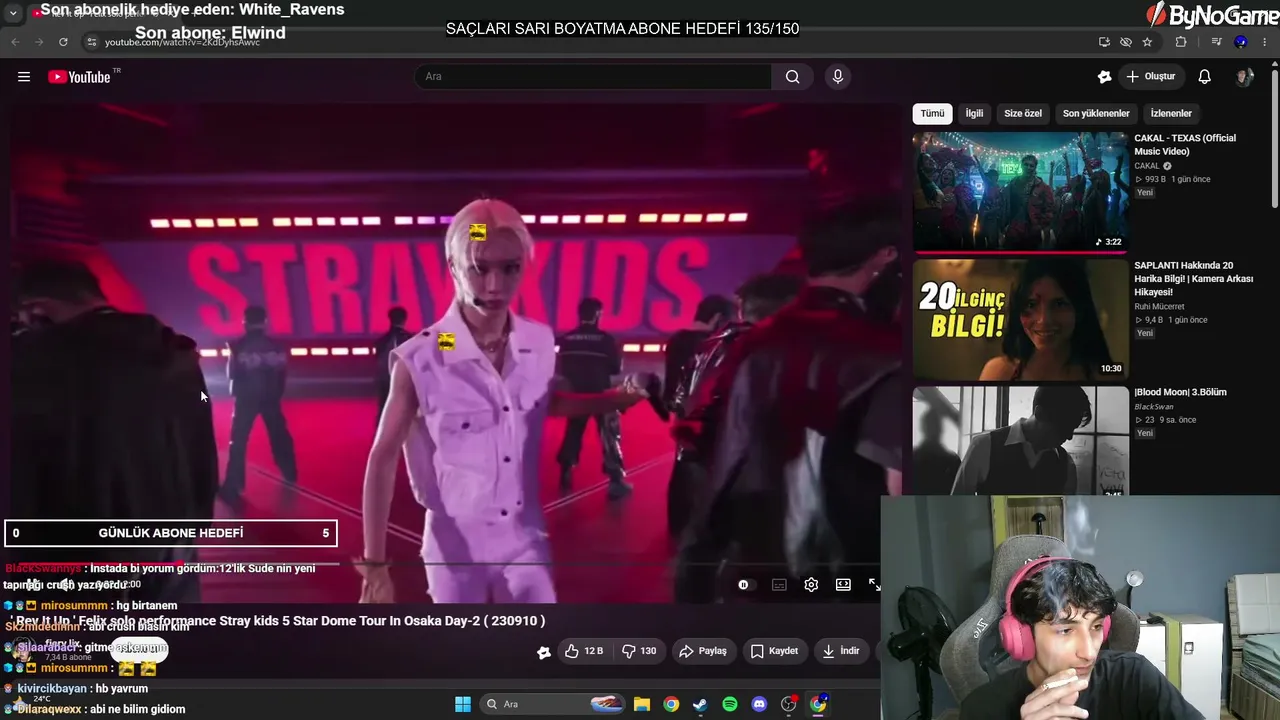Select the Son yüklenenler filter chip

(x=1096, y=114)
